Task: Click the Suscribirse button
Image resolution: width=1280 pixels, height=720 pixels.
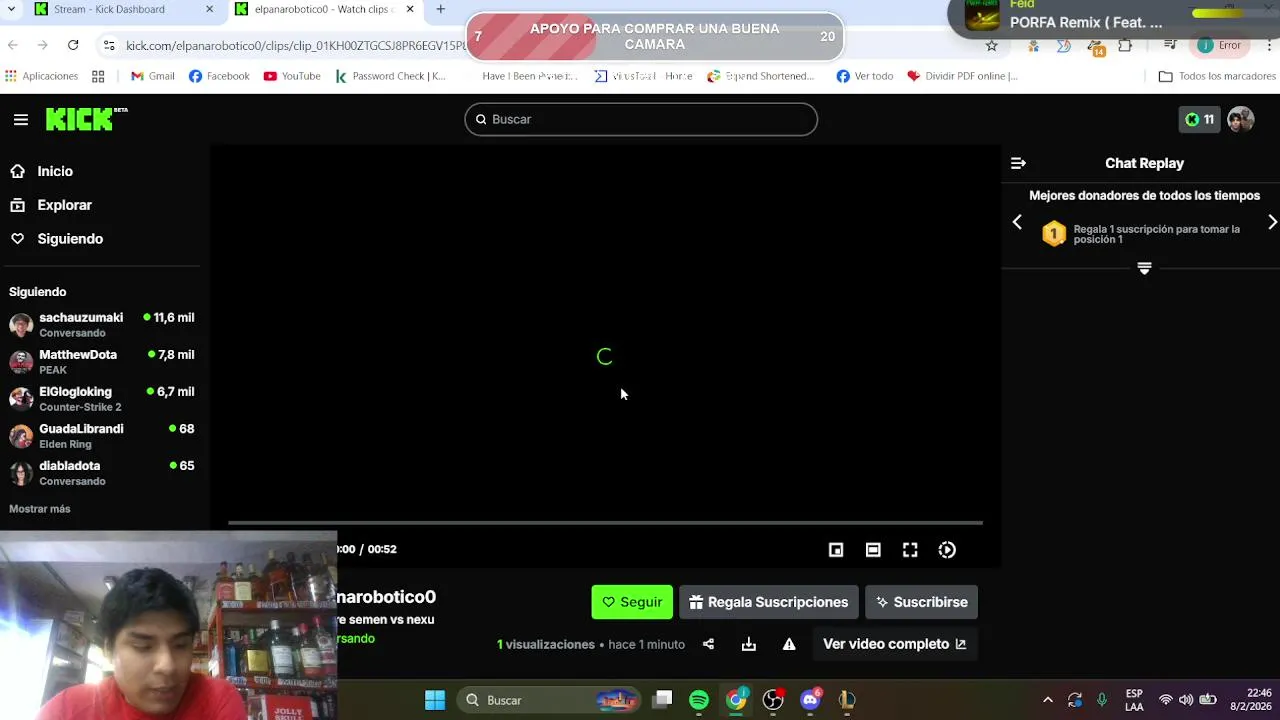Action: (921, 602)
